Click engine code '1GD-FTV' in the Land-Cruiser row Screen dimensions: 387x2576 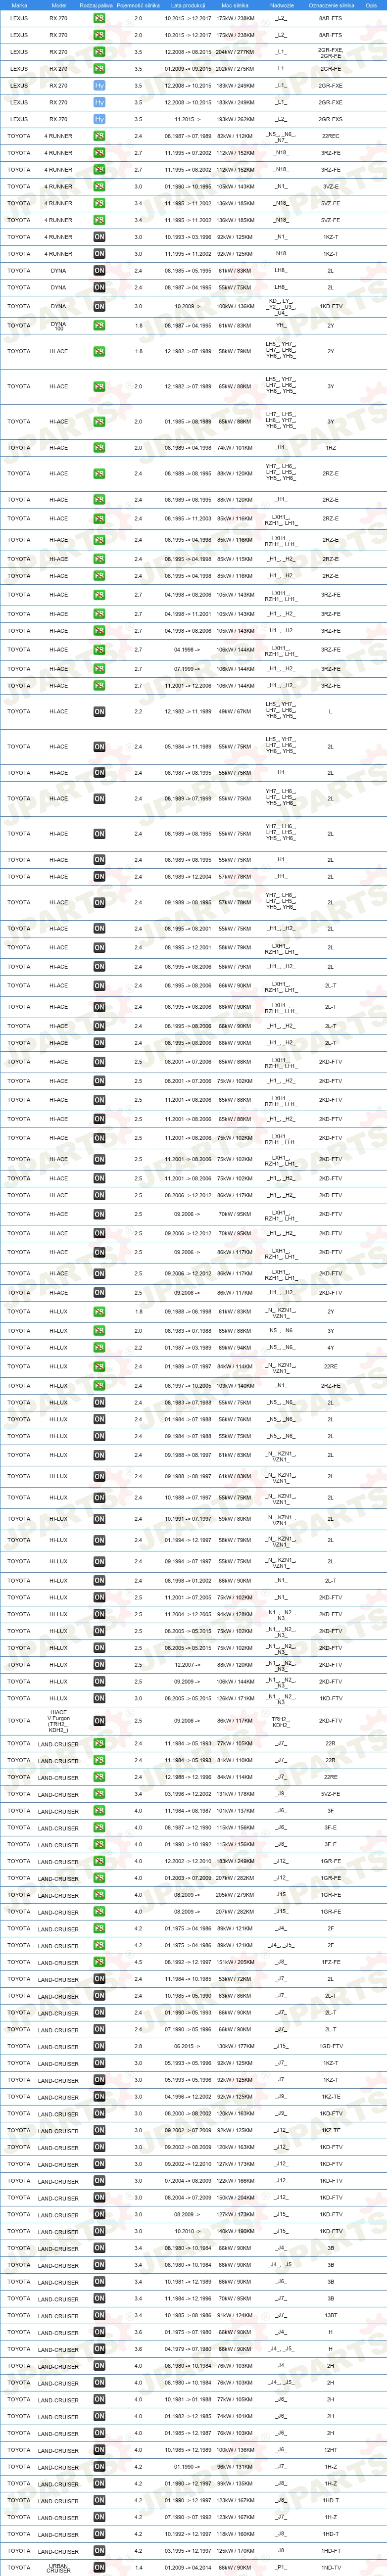pyautogui.click(x=331, y=2047)
